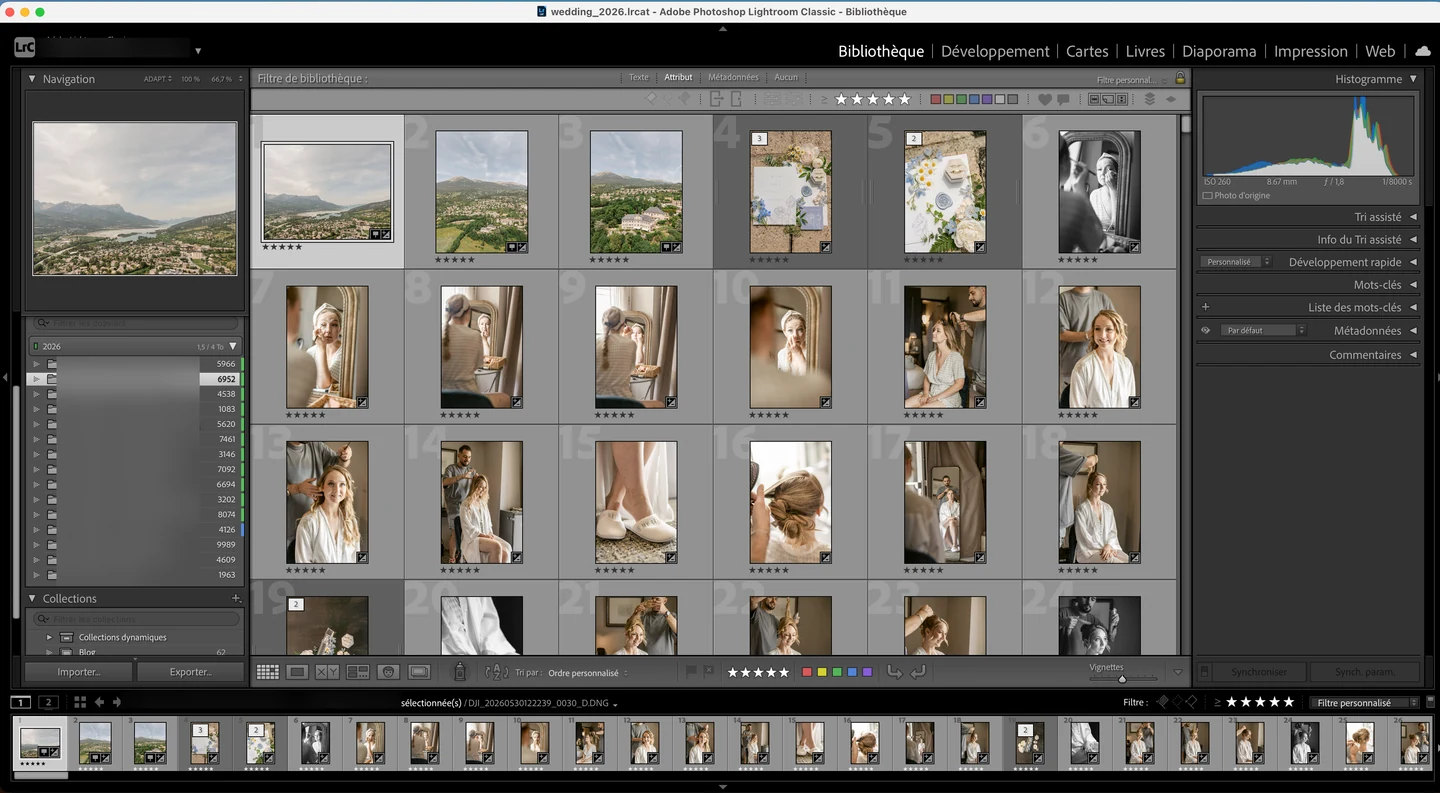Select the black-and-white mirror photo thumbnail 6
1440x793 pixels.
pos(1099,192)
